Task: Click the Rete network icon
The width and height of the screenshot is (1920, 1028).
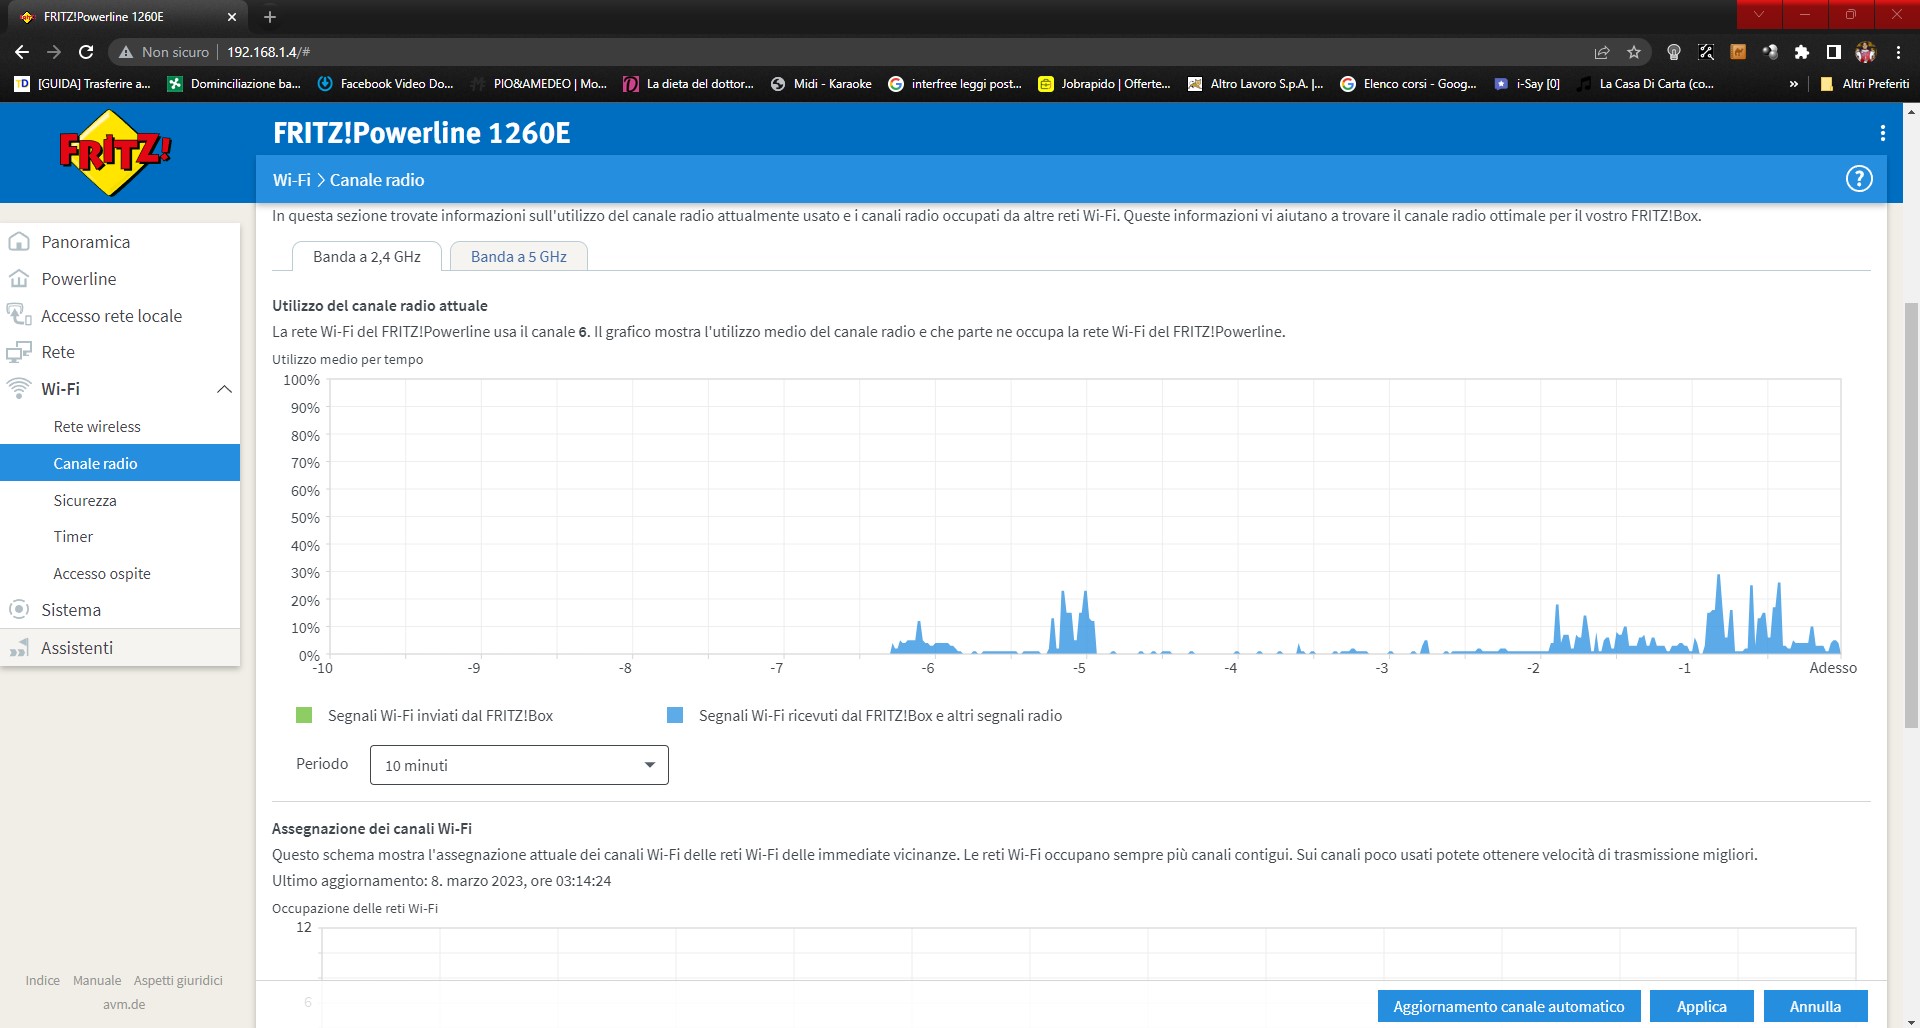Action: pos(19,352)
